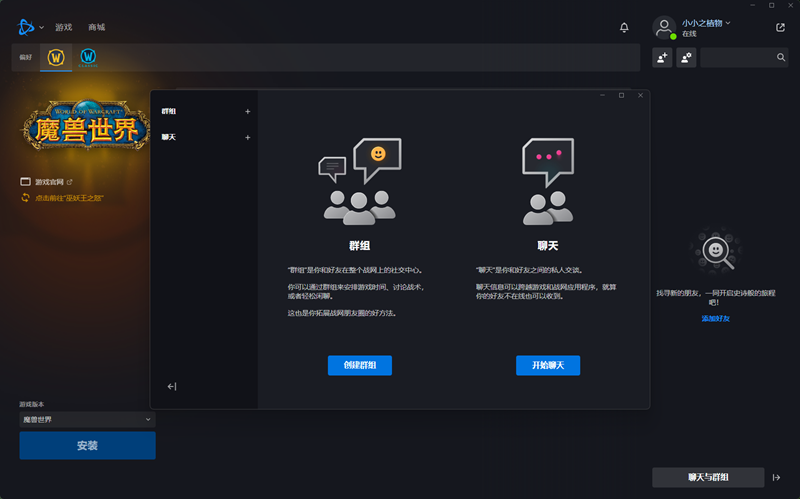Click the 偏好 favorites label
The image size is (800, 499).
pos(26,57)
